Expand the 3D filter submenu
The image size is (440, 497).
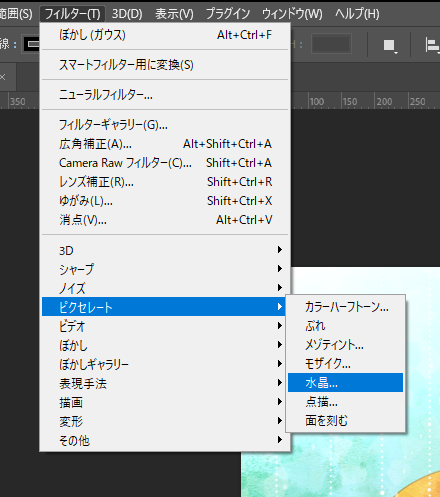[x=165, y=250]
